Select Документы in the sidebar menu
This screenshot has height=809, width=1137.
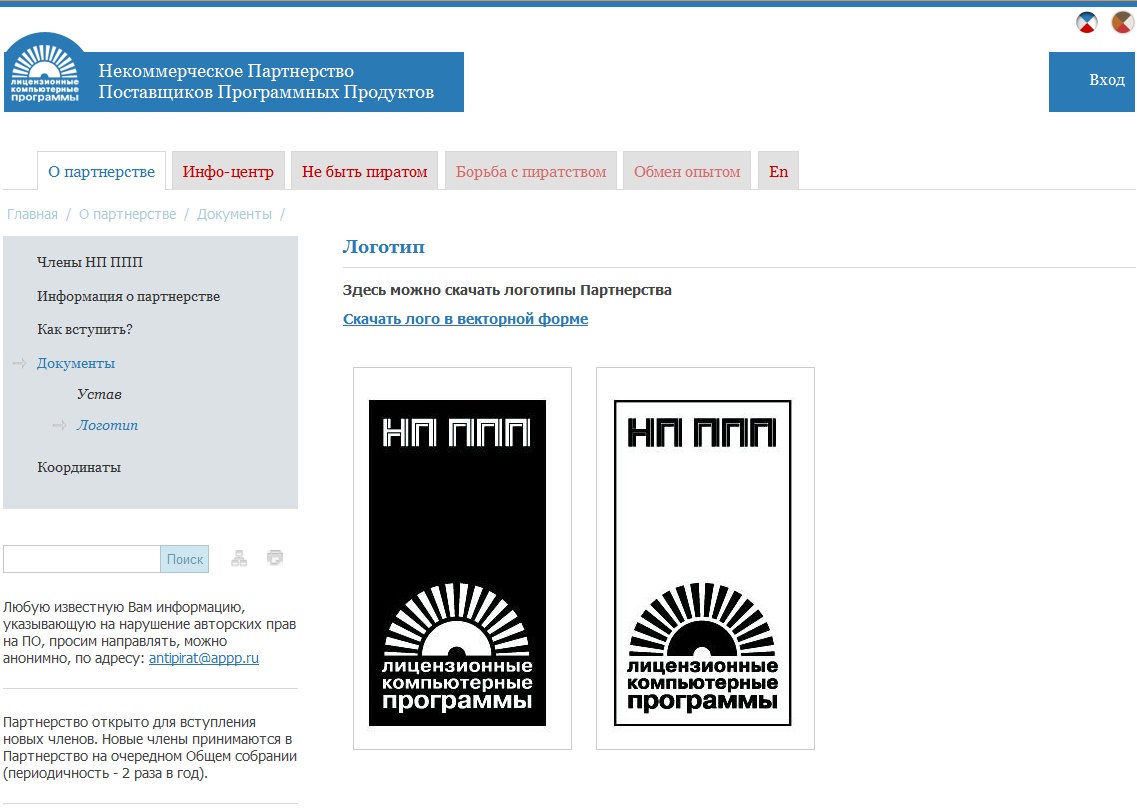[76, 363]
